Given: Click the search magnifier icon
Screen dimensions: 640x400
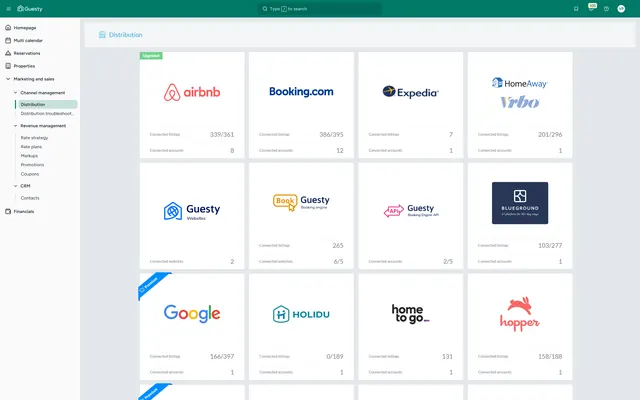Looking at the screenshot, I should 265,9.
